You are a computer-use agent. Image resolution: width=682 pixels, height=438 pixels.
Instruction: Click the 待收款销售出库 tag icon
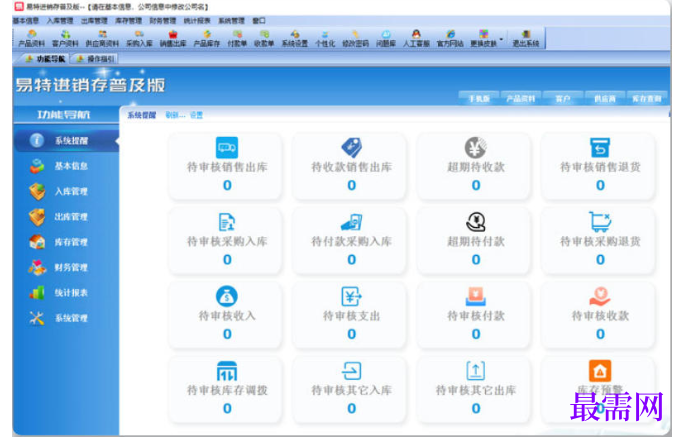click(351, 147)
